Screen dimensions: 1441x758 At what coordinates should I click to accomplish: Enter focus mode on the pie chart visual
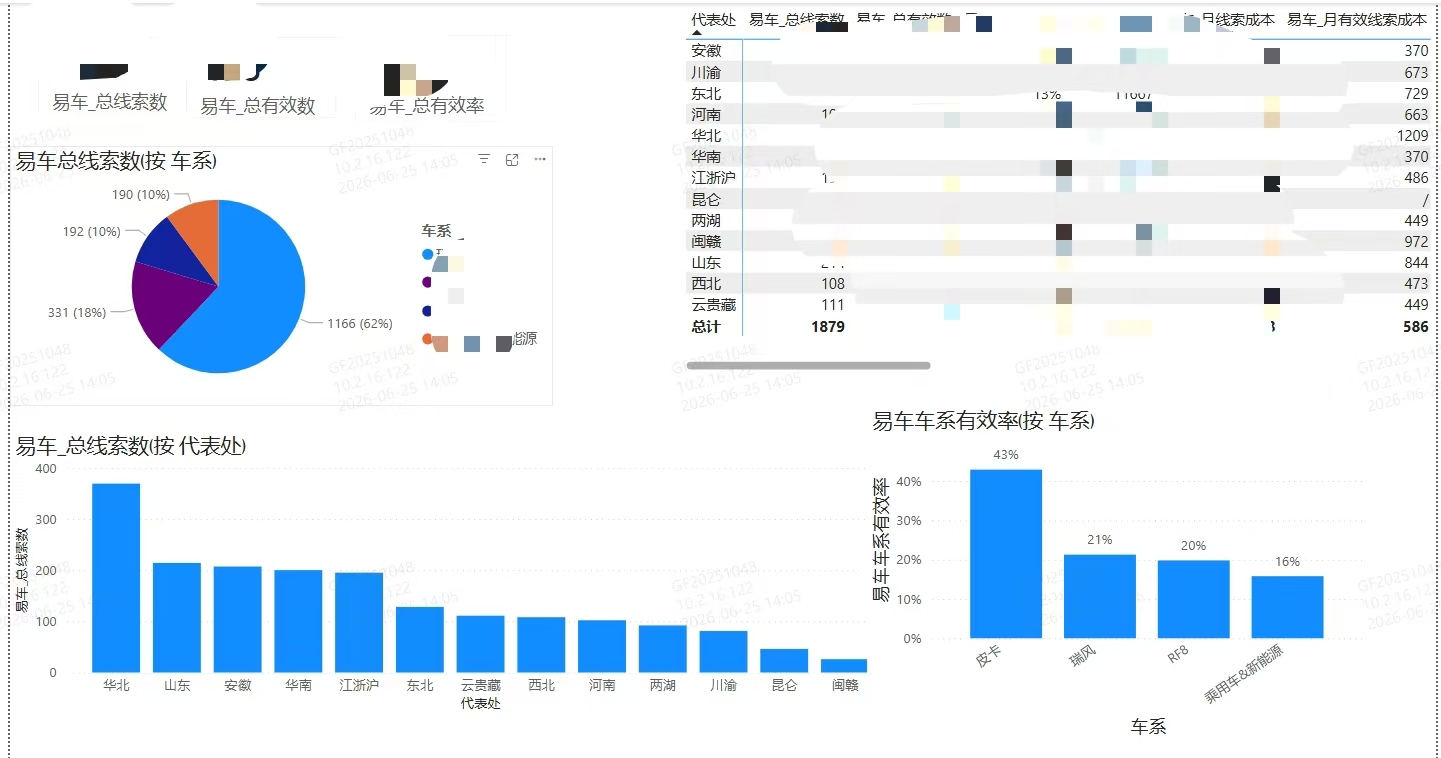[512, 159]
